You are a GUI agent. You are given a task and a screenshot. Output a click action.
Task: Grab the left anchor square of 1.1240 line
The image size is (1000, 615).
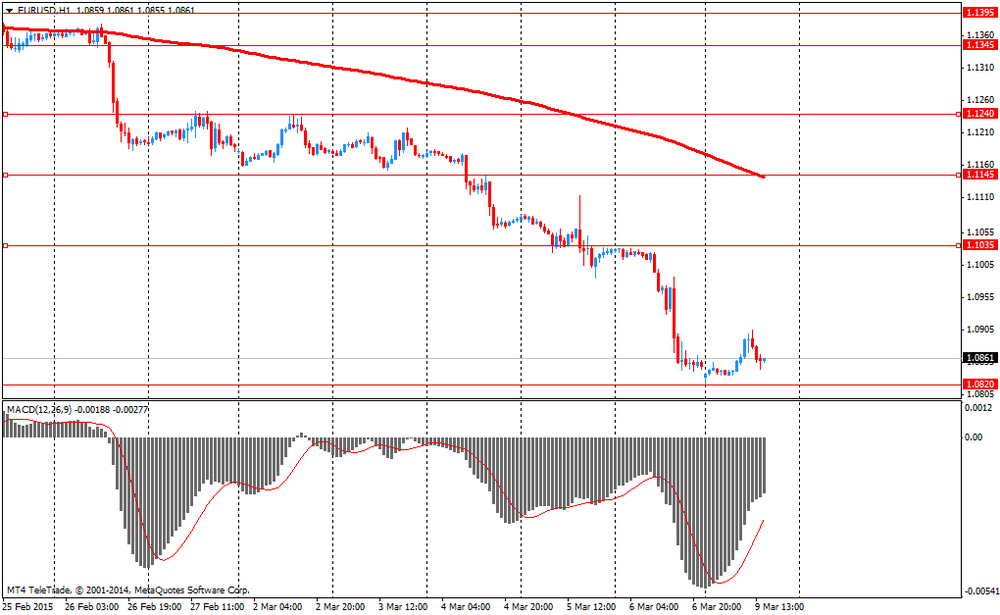click(x=5, y=114)
